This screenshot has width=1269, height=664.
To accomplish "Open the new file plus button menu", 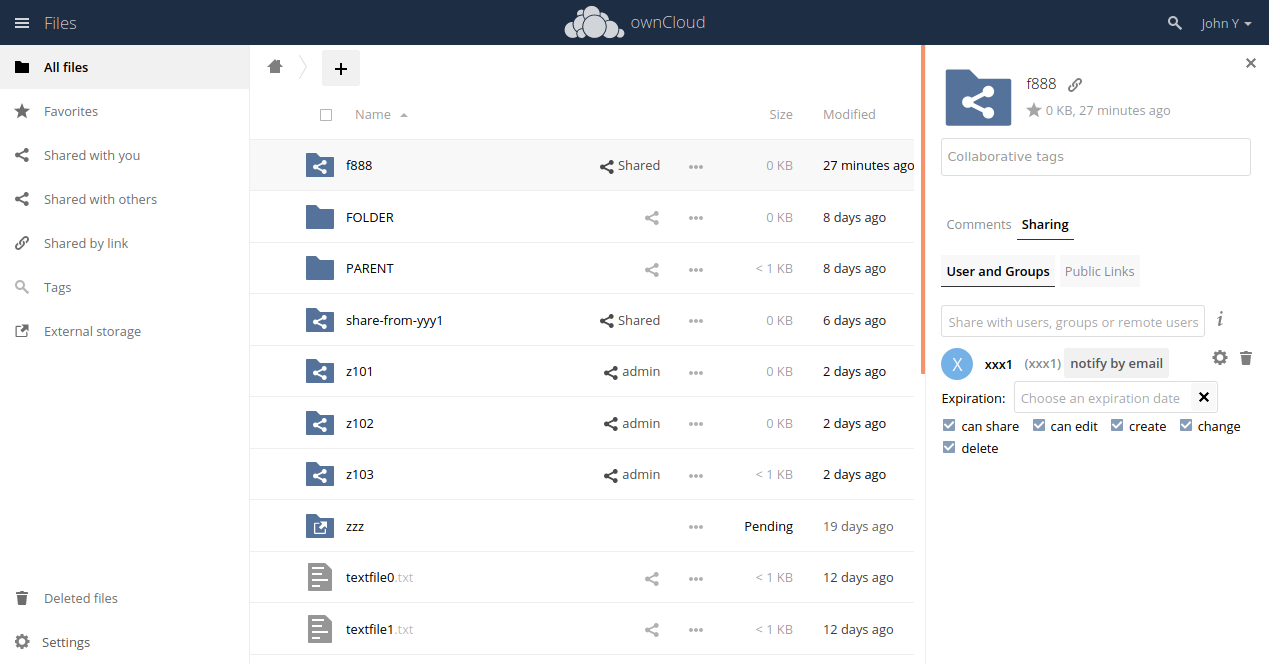I will [340, 68].
